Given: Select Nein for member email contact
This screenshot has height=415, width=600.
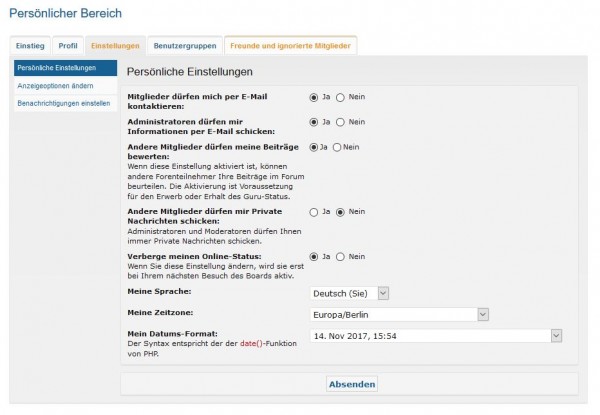Looking at the screenshot, I should point(340,97).
